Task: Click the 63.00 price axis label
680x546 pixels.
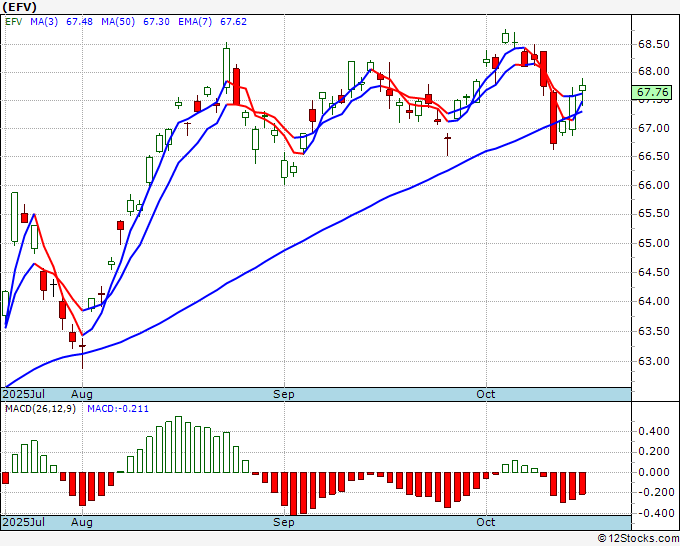Action: click(x=653, y=361)
